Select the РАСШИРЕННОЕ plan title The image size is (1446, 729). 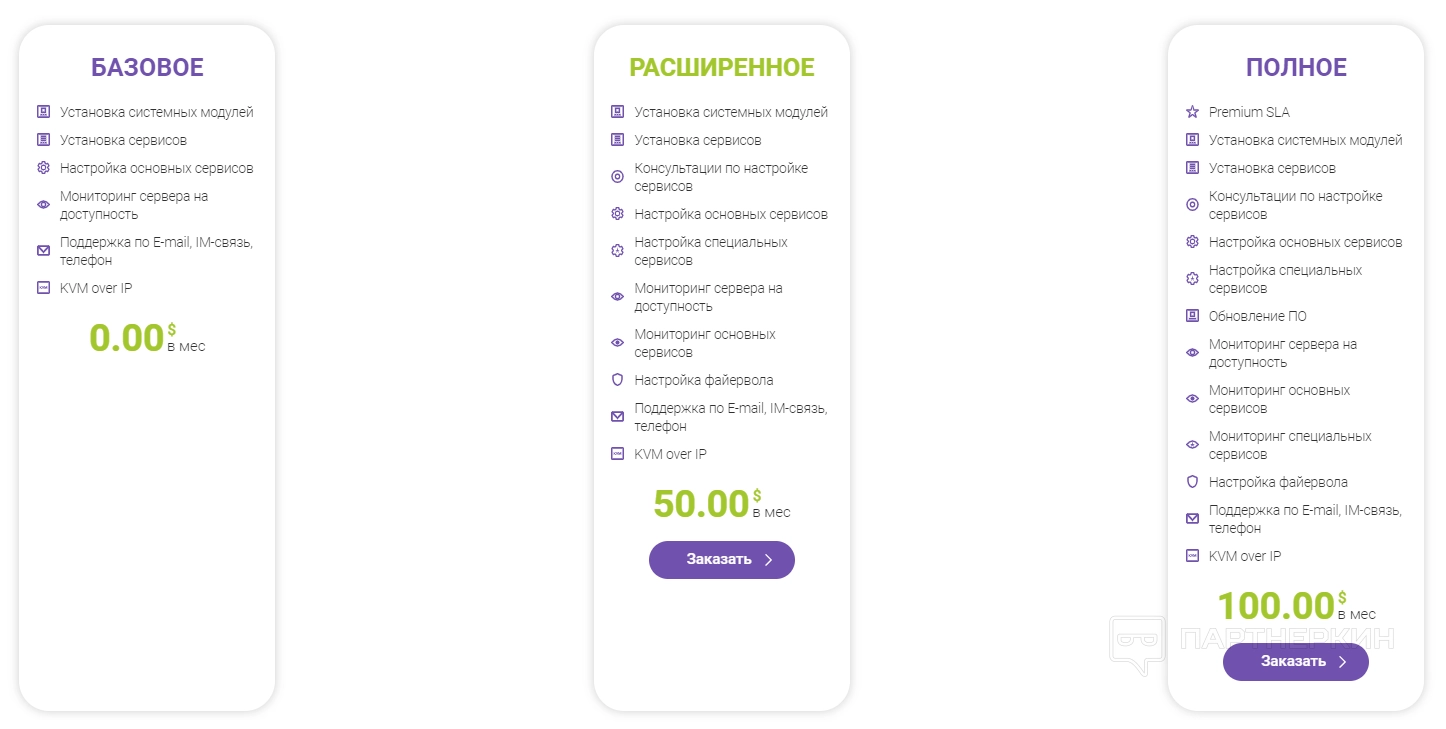click(721, 68)
